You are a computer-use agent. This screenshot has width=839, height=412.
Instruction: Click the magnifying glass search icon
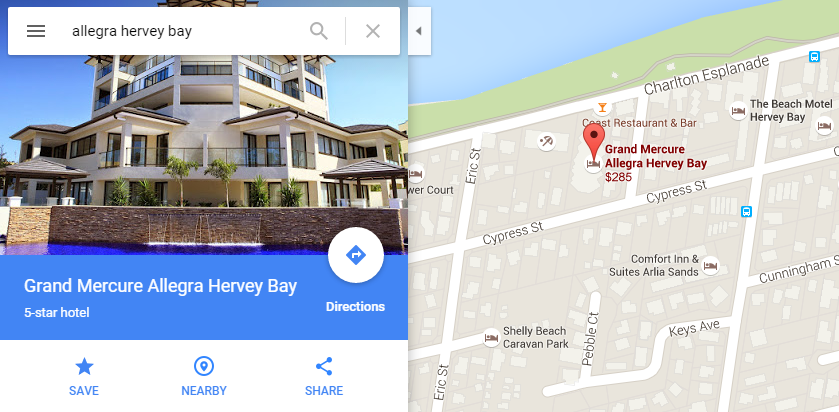(319, 31)
